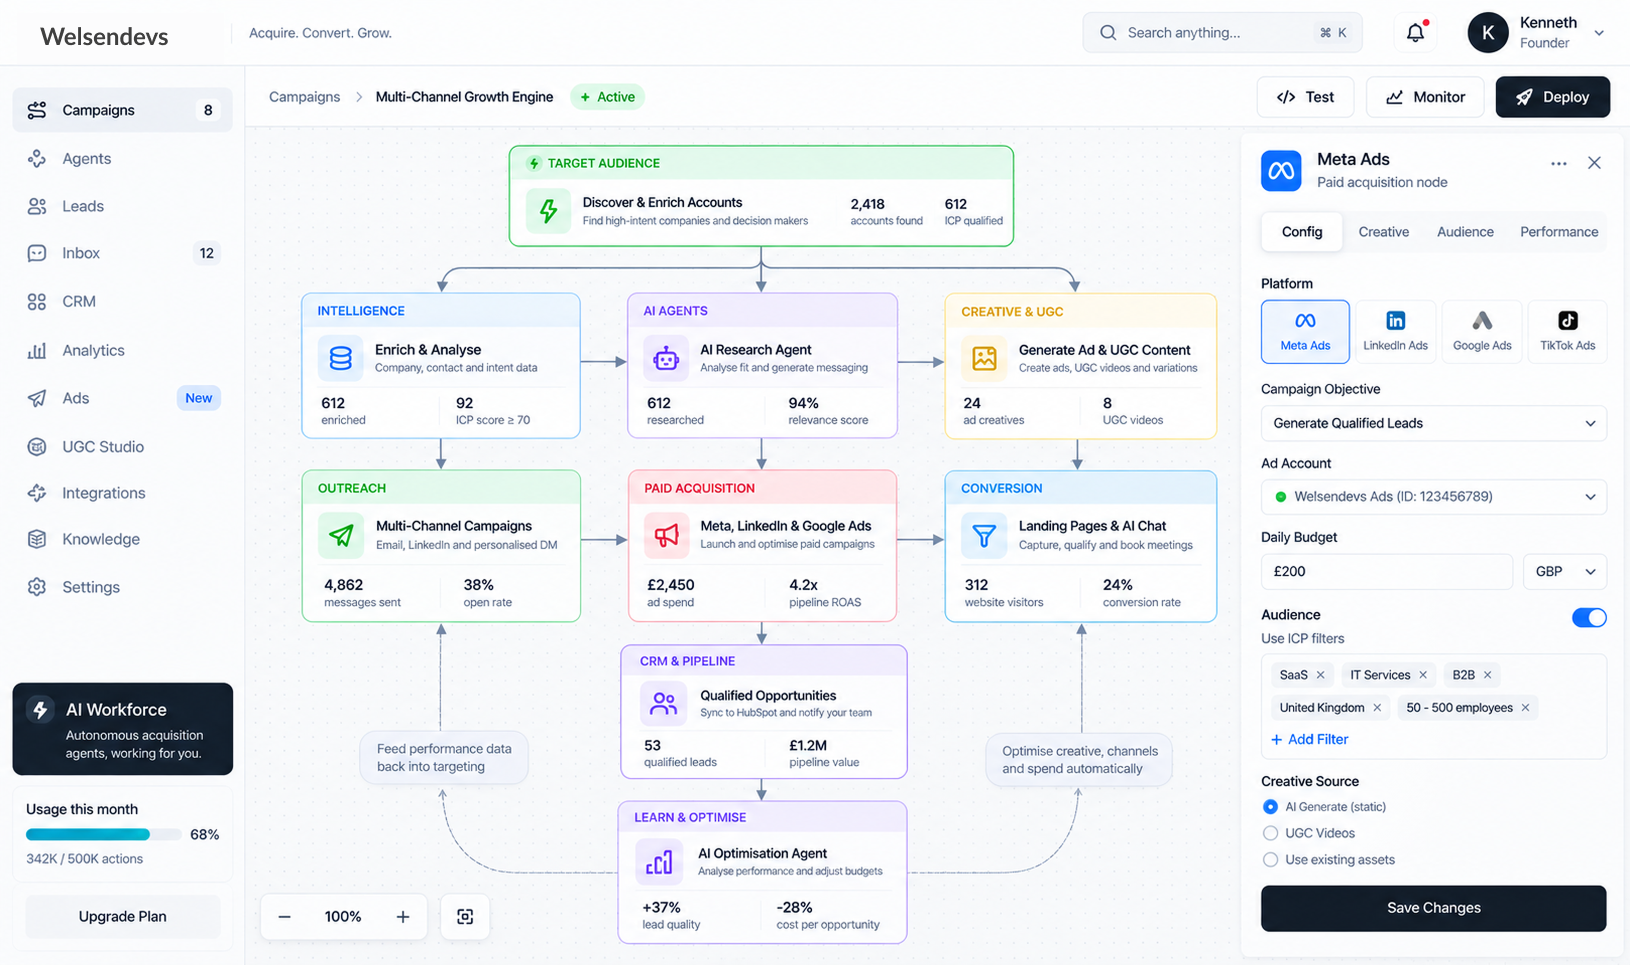Click the Save Changes button
This screenshot has height=965, width=1630.
tap(1433, 908)
